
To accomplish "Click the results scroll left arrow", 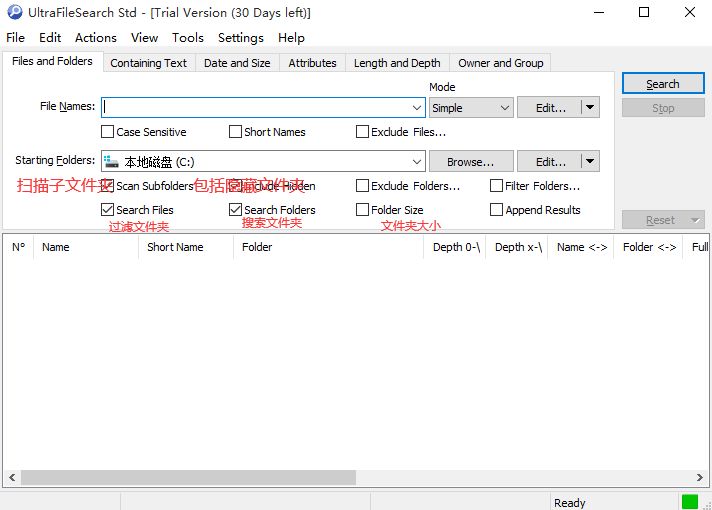I will (12, 477).
